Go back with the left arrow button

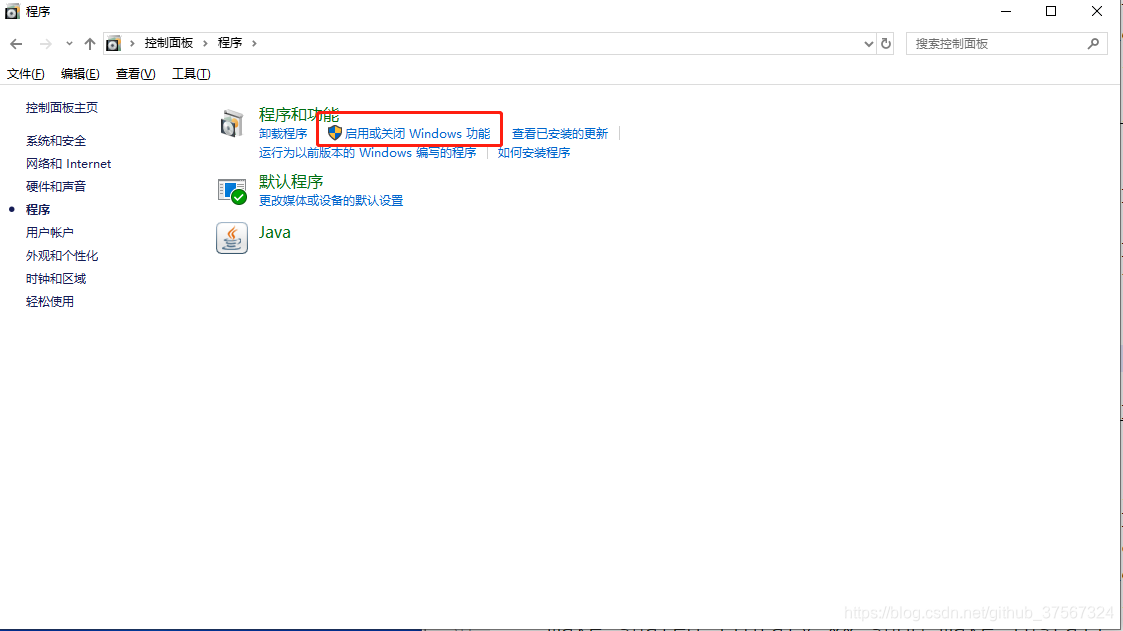pos(16,44)
